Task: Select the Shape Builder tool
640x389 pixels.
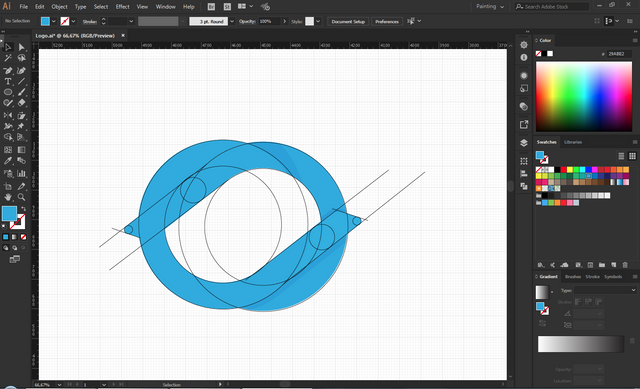Action: 8,137
